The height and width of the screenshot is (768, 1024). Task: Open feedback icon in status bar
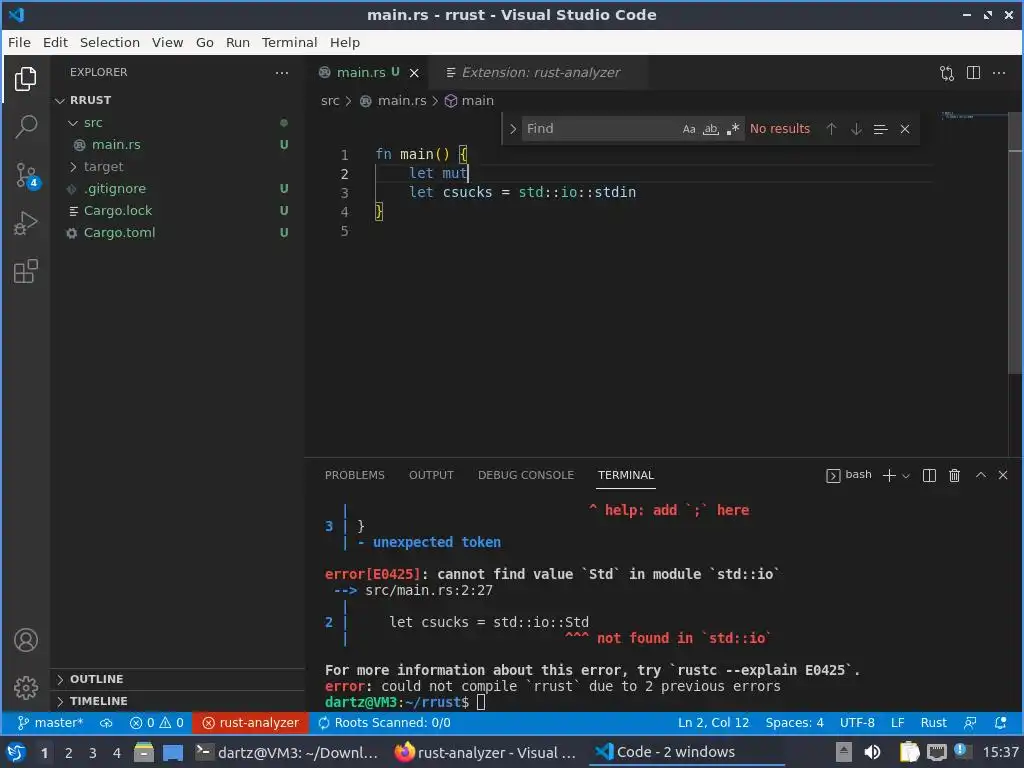[x=970, y=723]
